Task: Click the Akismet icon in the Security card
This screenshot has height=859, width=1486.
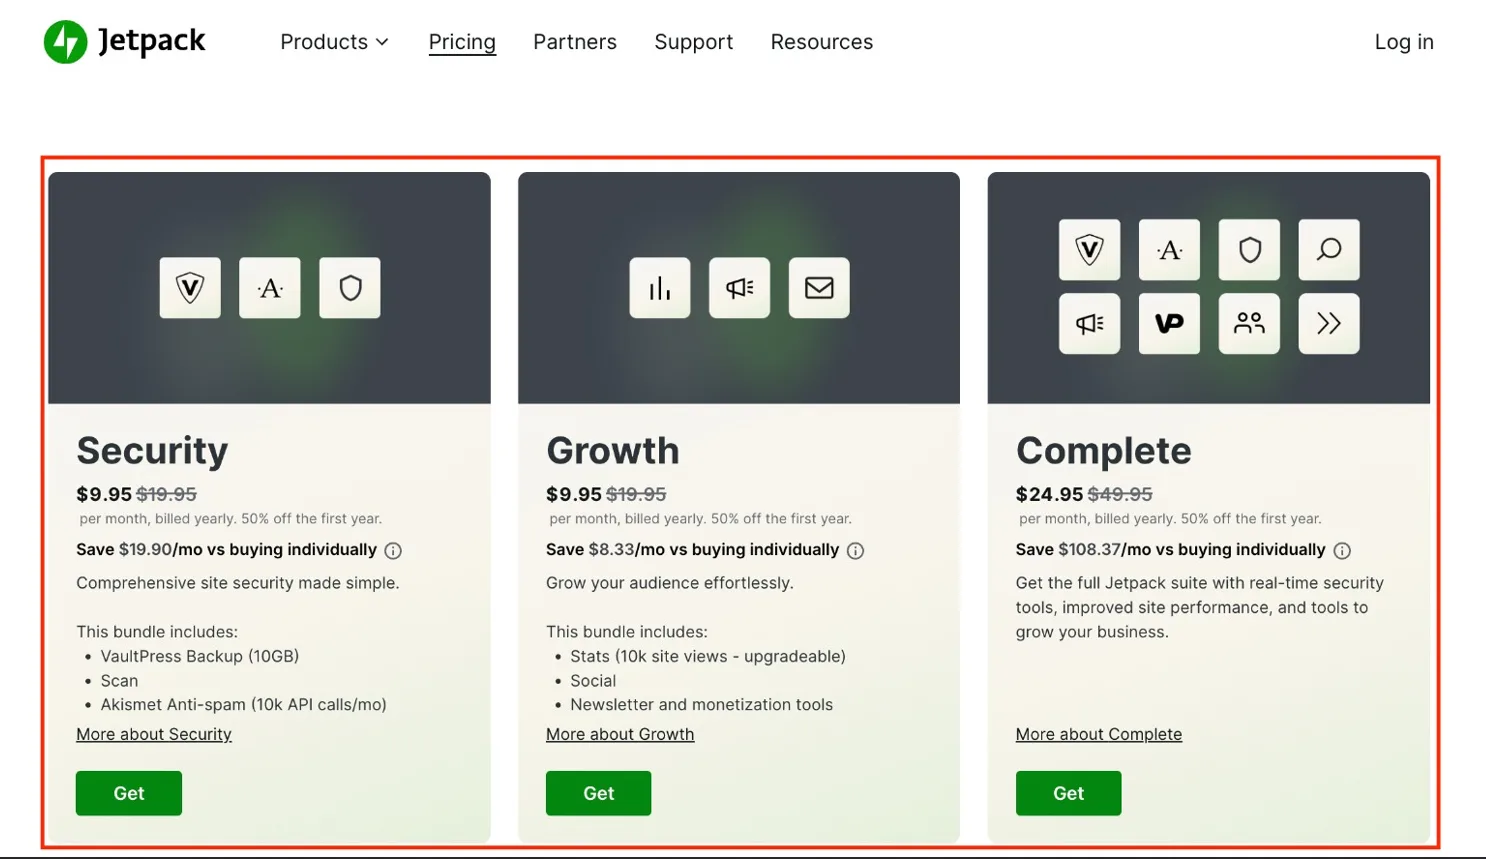Action: (270, 288)
